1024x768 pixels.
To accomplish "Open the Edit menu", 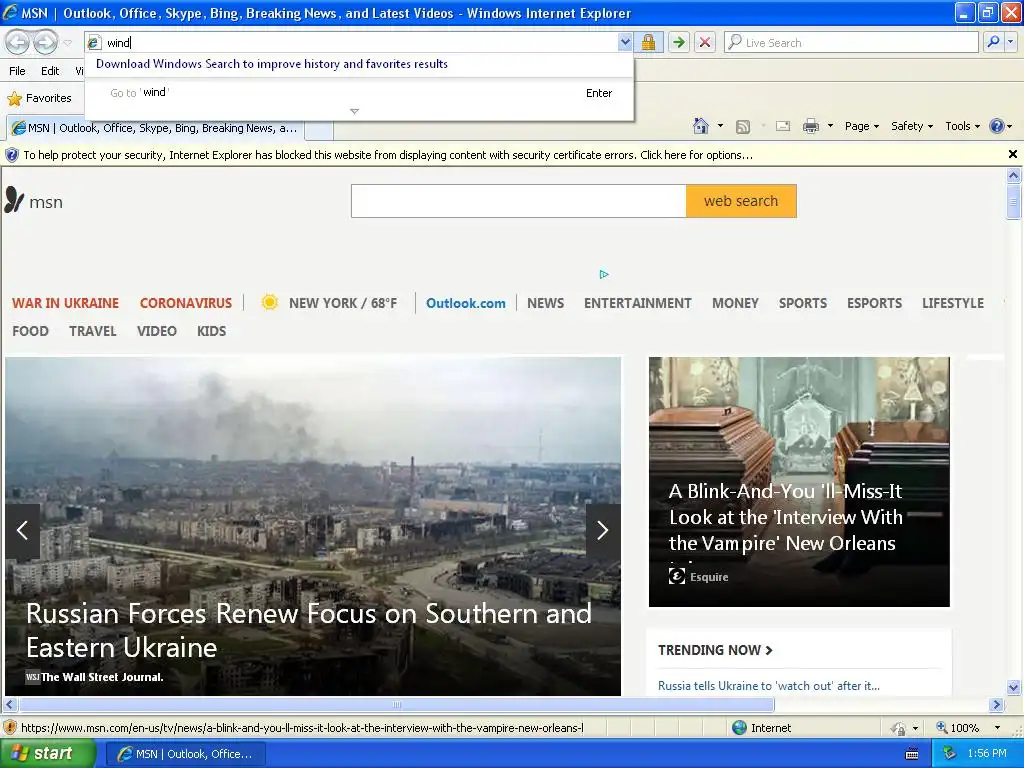I will coord(50,71).
